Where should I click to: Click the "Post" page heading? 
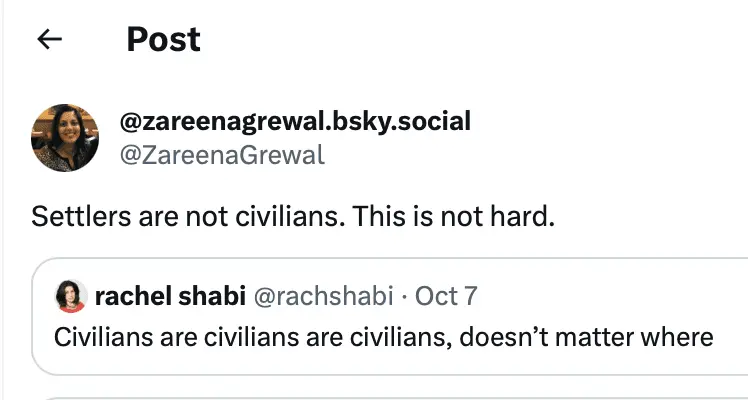pyautogui.click(x=163, y=39)
